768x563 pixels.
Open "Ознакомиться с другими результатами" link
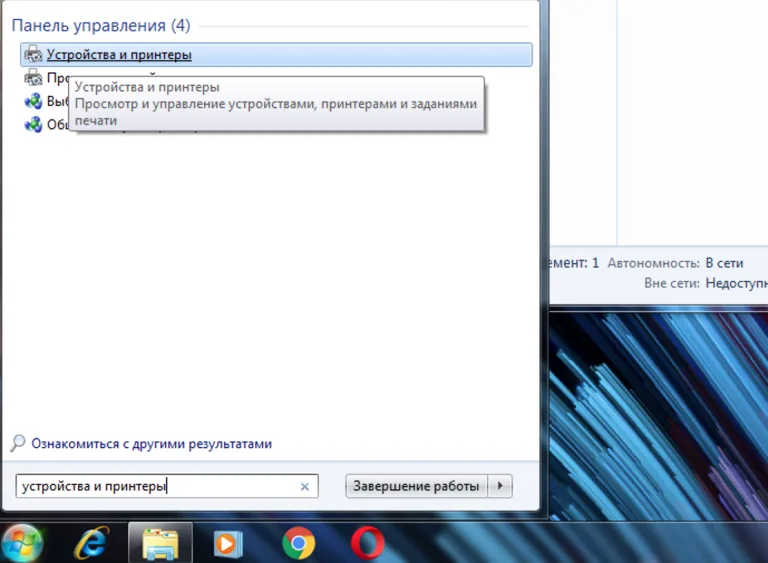coord(151,443)
